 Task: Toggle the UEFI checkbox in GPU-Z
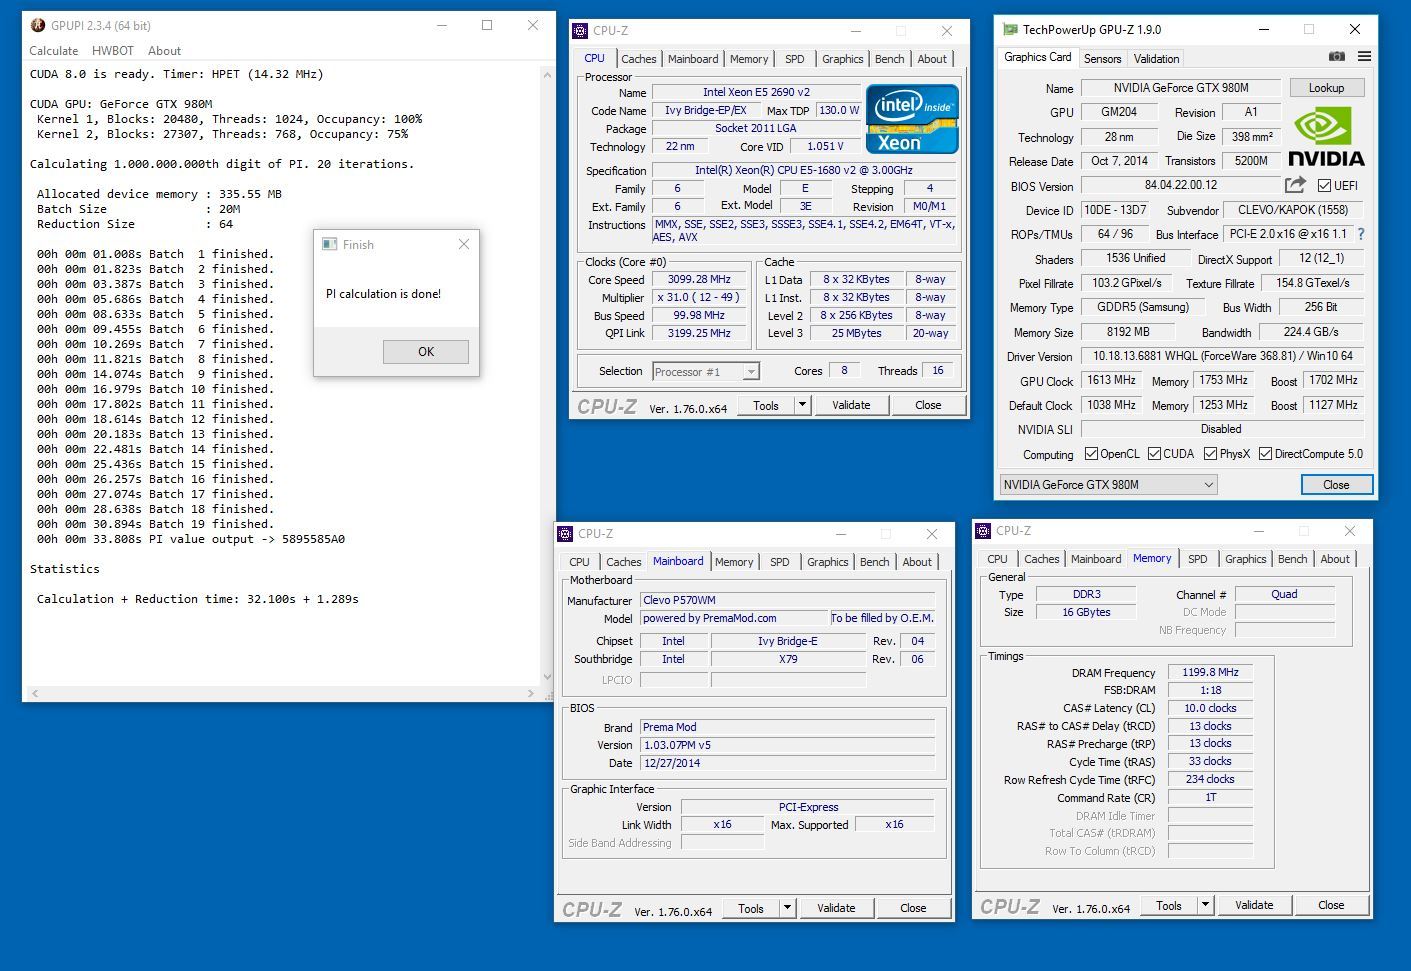(1324, 186)
